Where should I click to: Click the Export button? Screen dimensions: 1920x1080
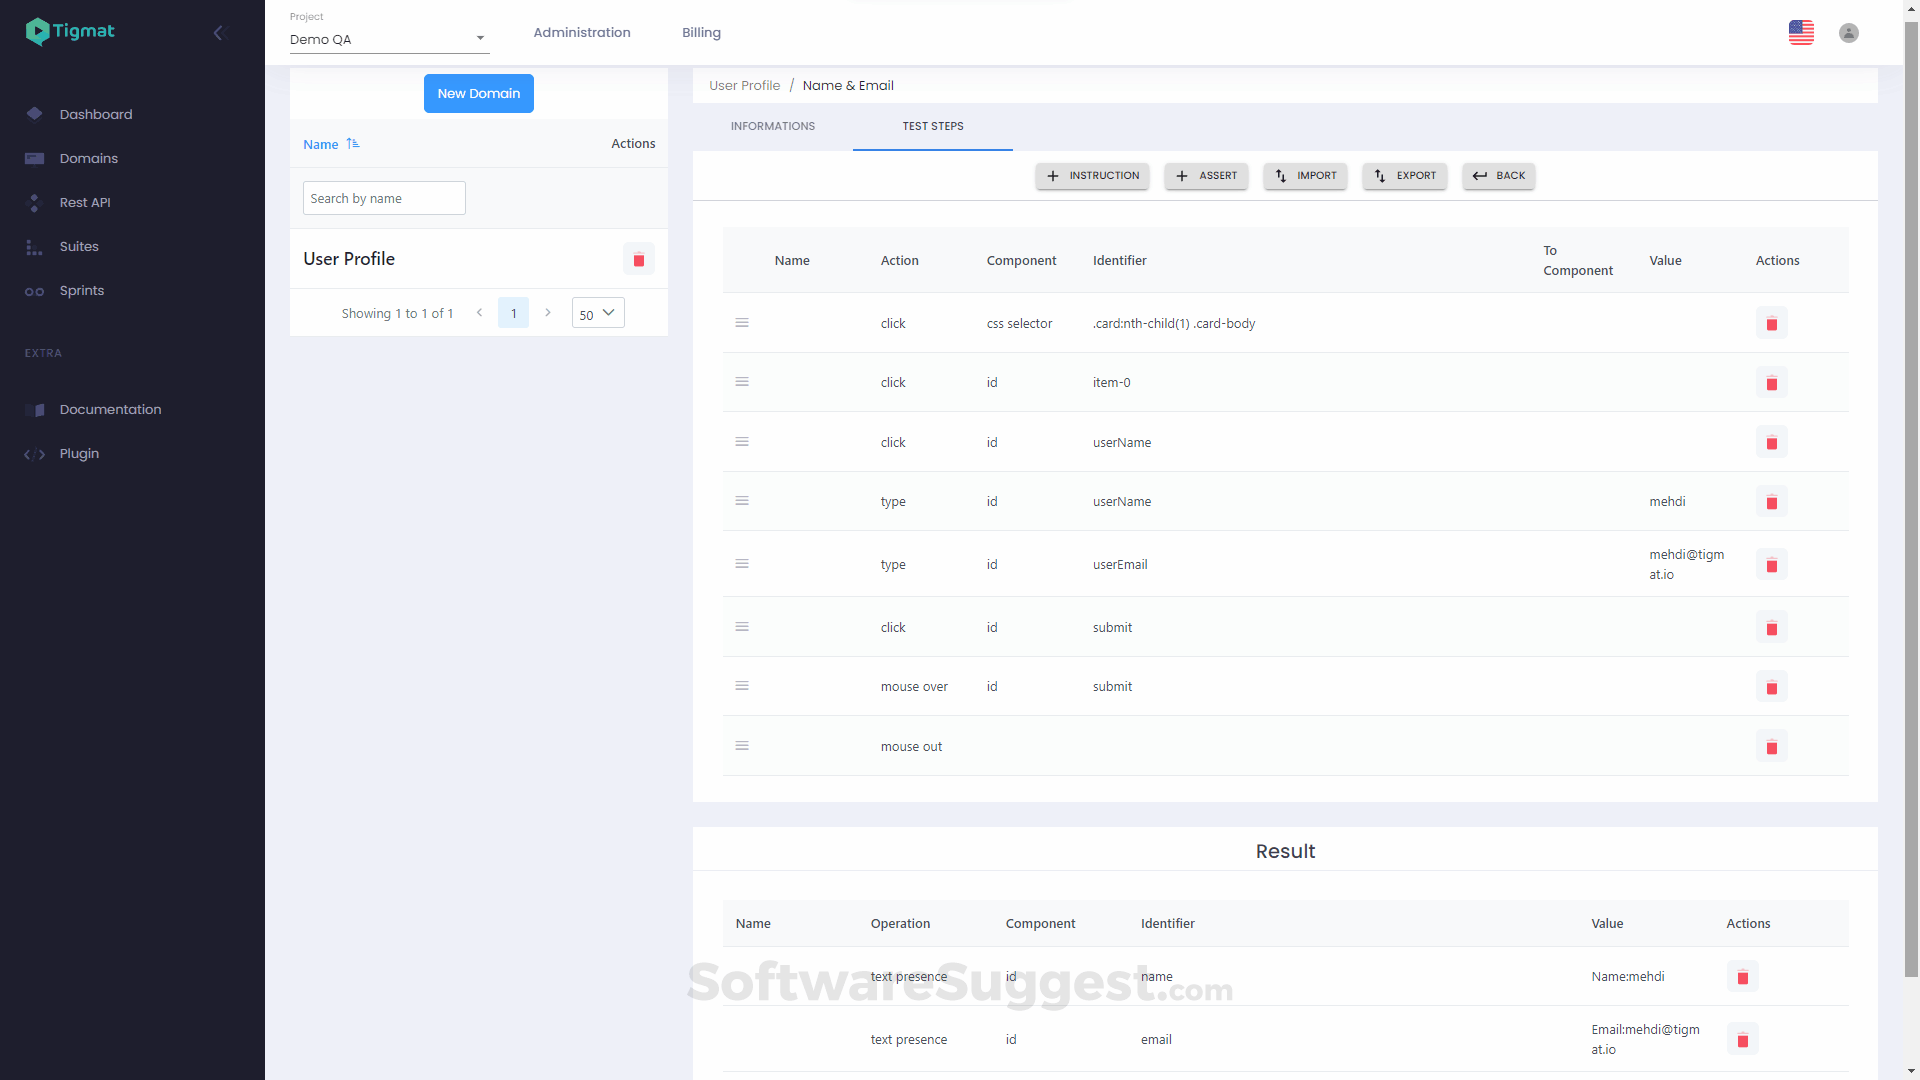tap(1404, 176)
